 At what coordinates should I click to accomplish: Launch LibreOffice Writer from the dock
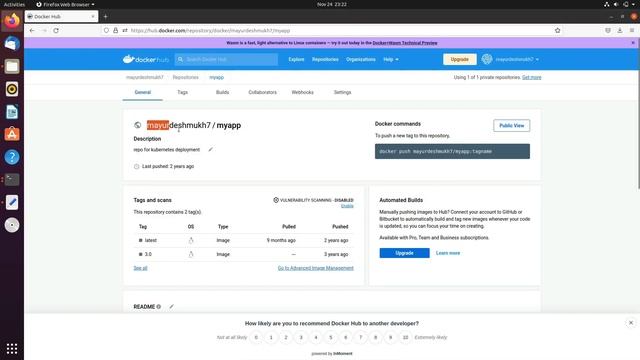12,112
